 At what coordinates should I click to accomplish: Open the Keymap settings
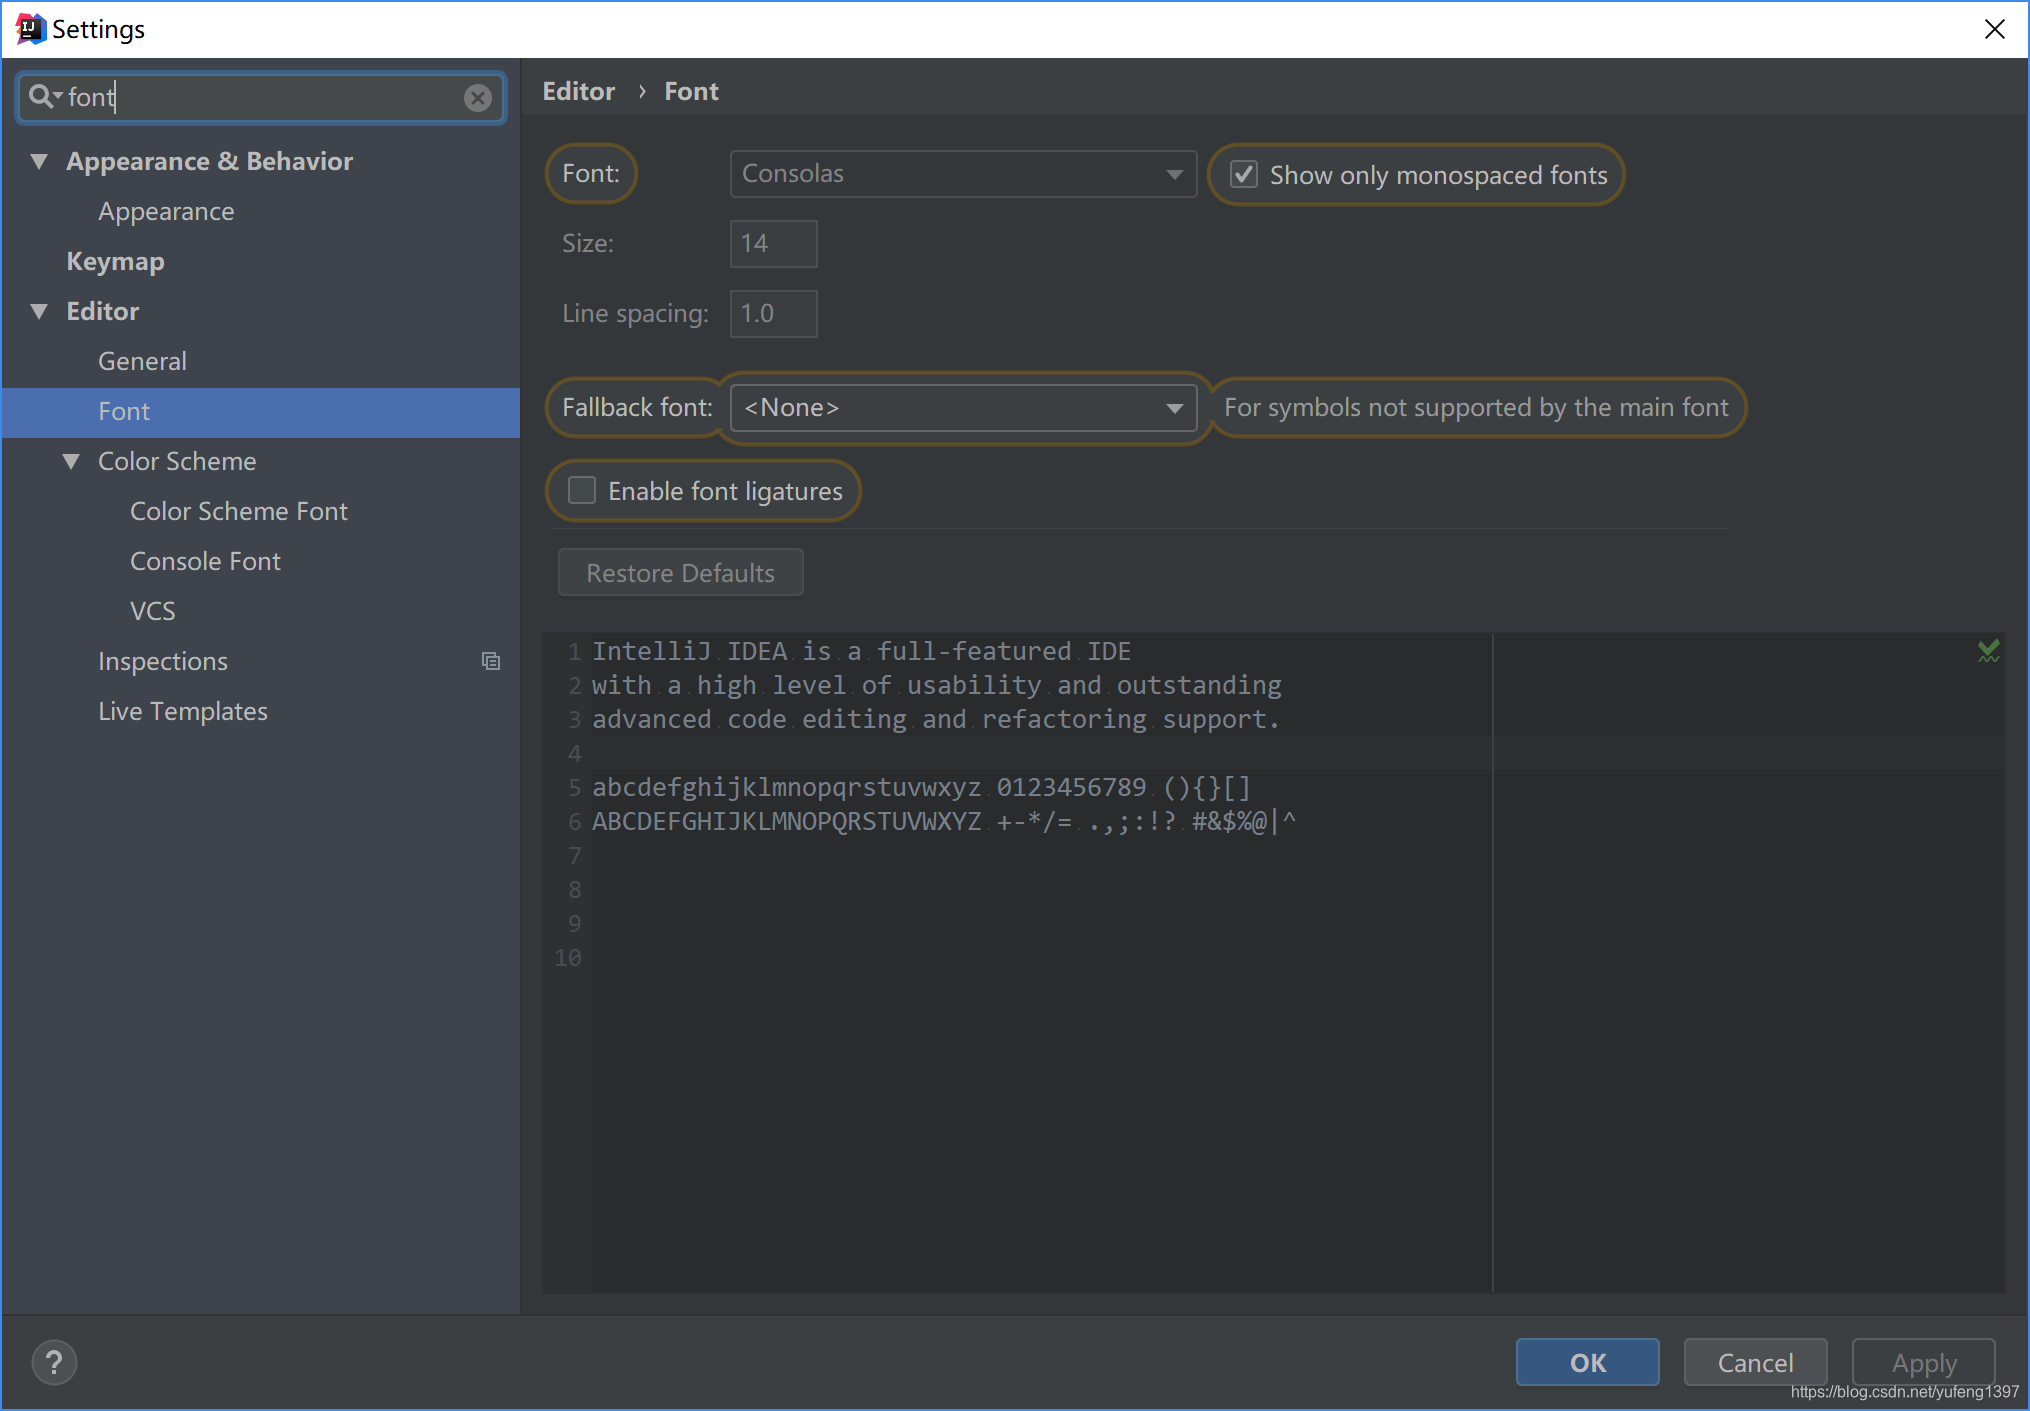[115, 261]
